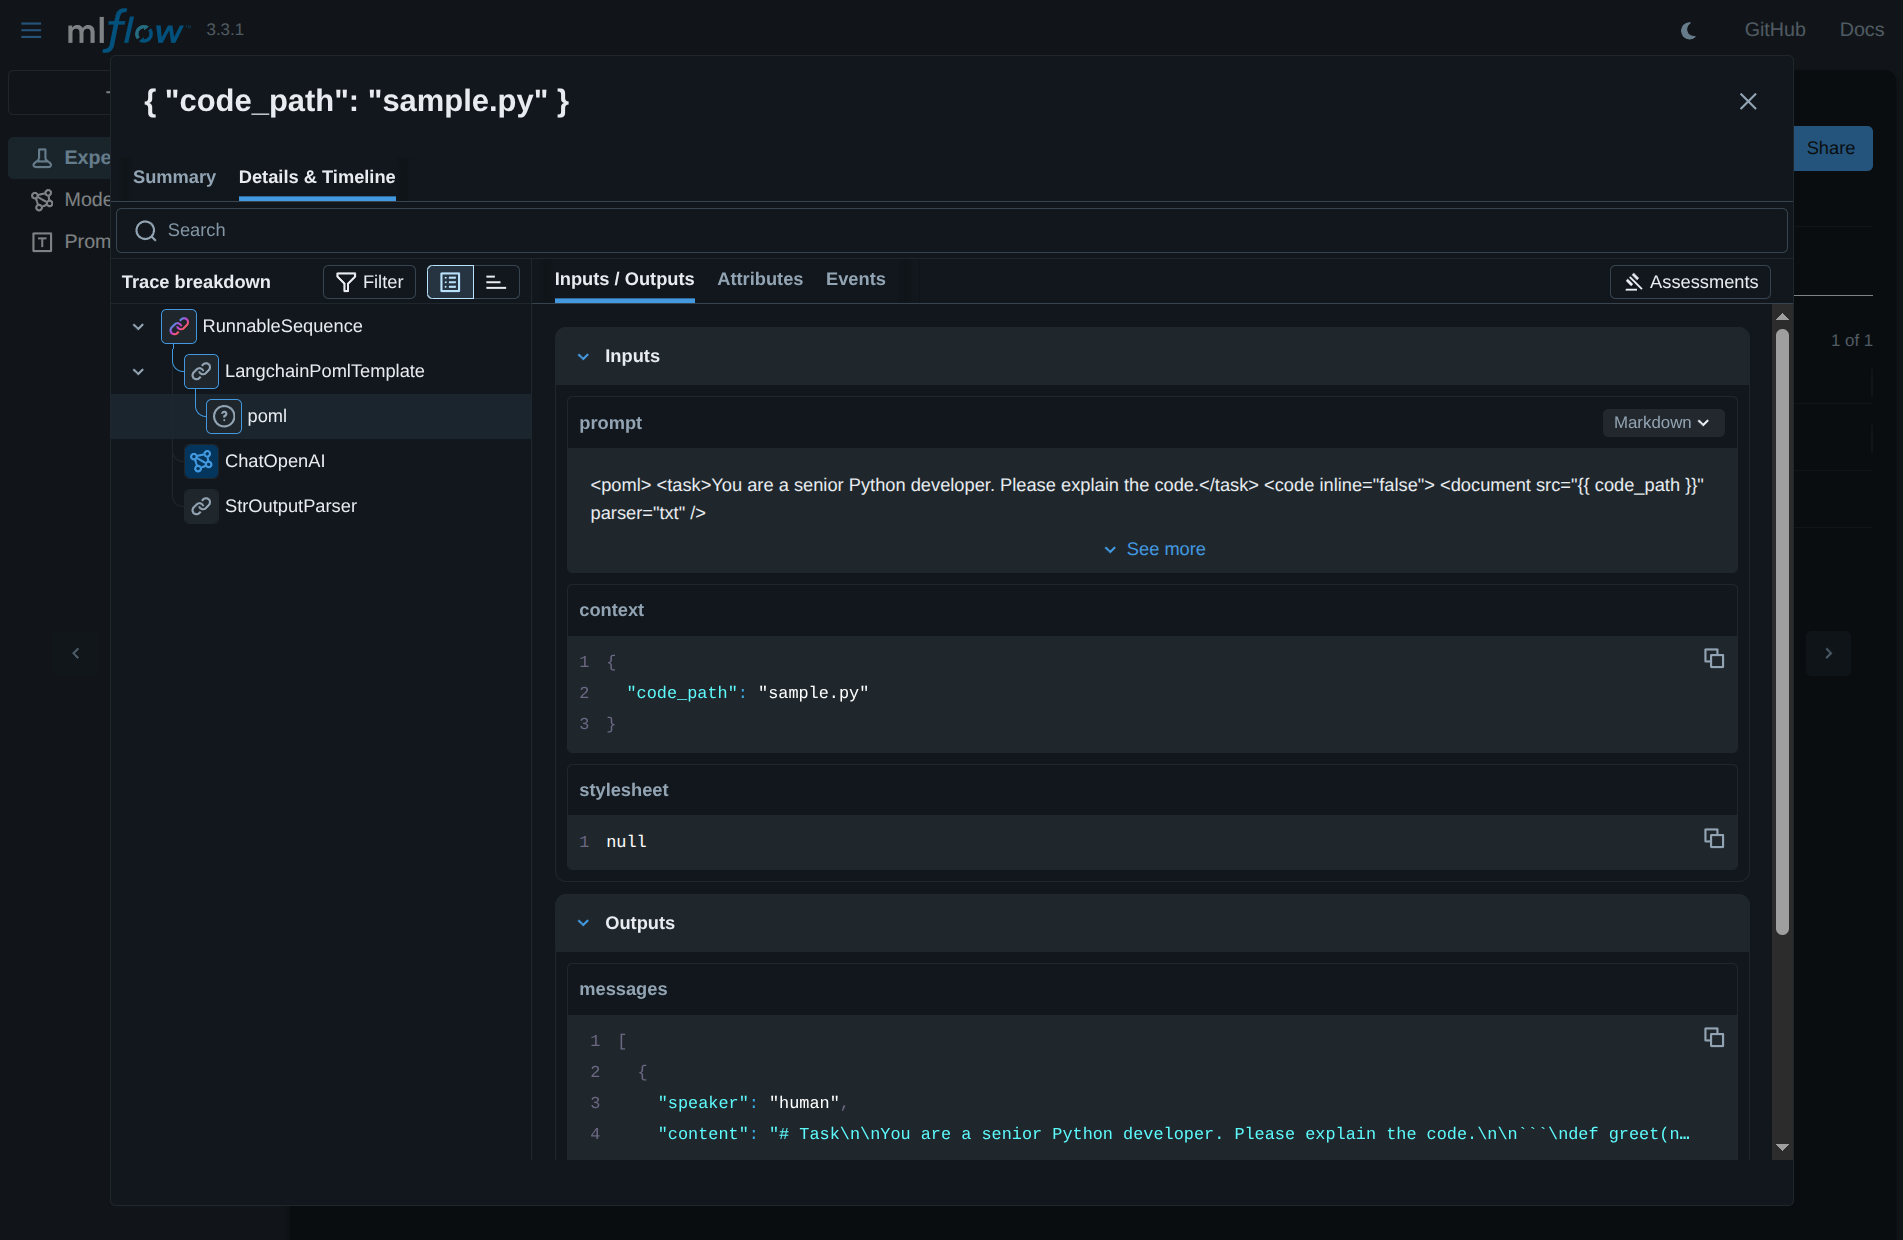Image resolution: width=1903 pixels, height=1240 pixels.
Task: Close the trace details dialog
Action: (x=1748, y=102)
